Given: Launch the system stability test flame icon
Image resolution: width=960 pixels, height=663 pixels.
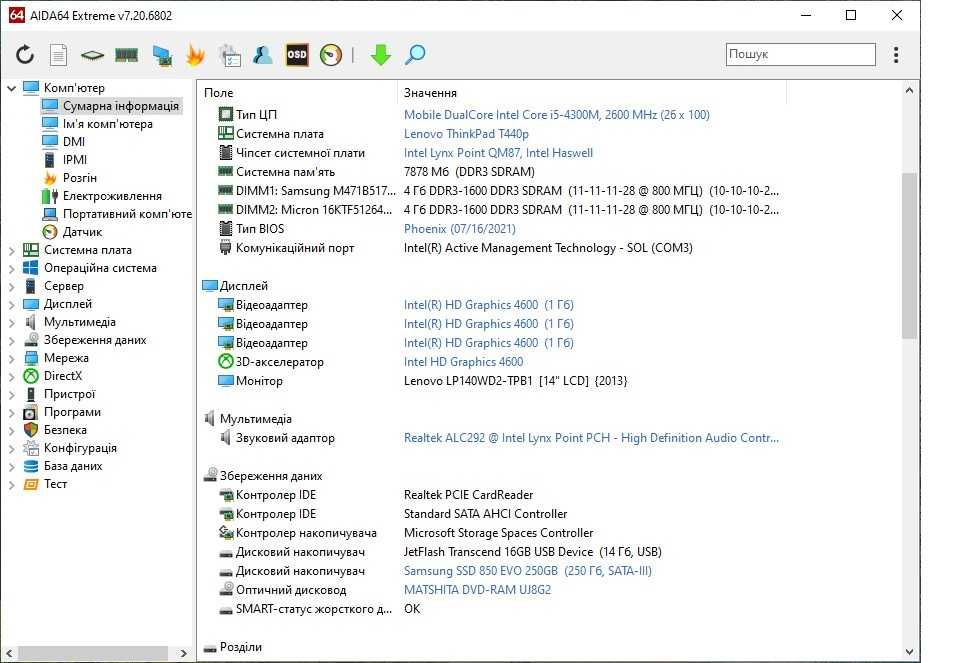Looking at the screenshot, I should 195,55.
